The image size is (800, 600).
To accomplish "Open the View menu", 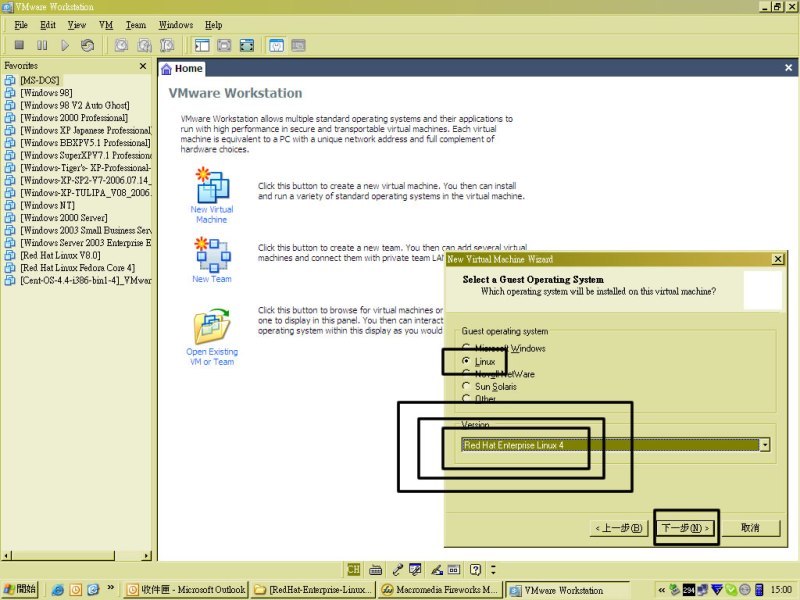I will (77, 25).
